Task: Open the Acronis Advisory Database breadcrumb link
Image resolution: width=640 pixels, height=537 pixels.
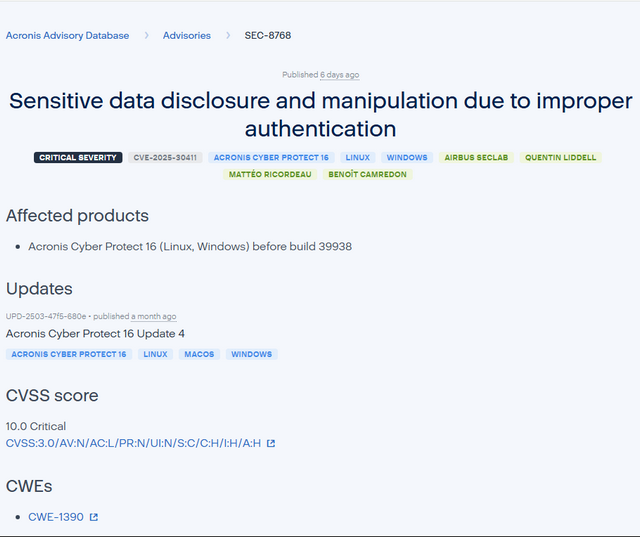Action: coord(67,36)
